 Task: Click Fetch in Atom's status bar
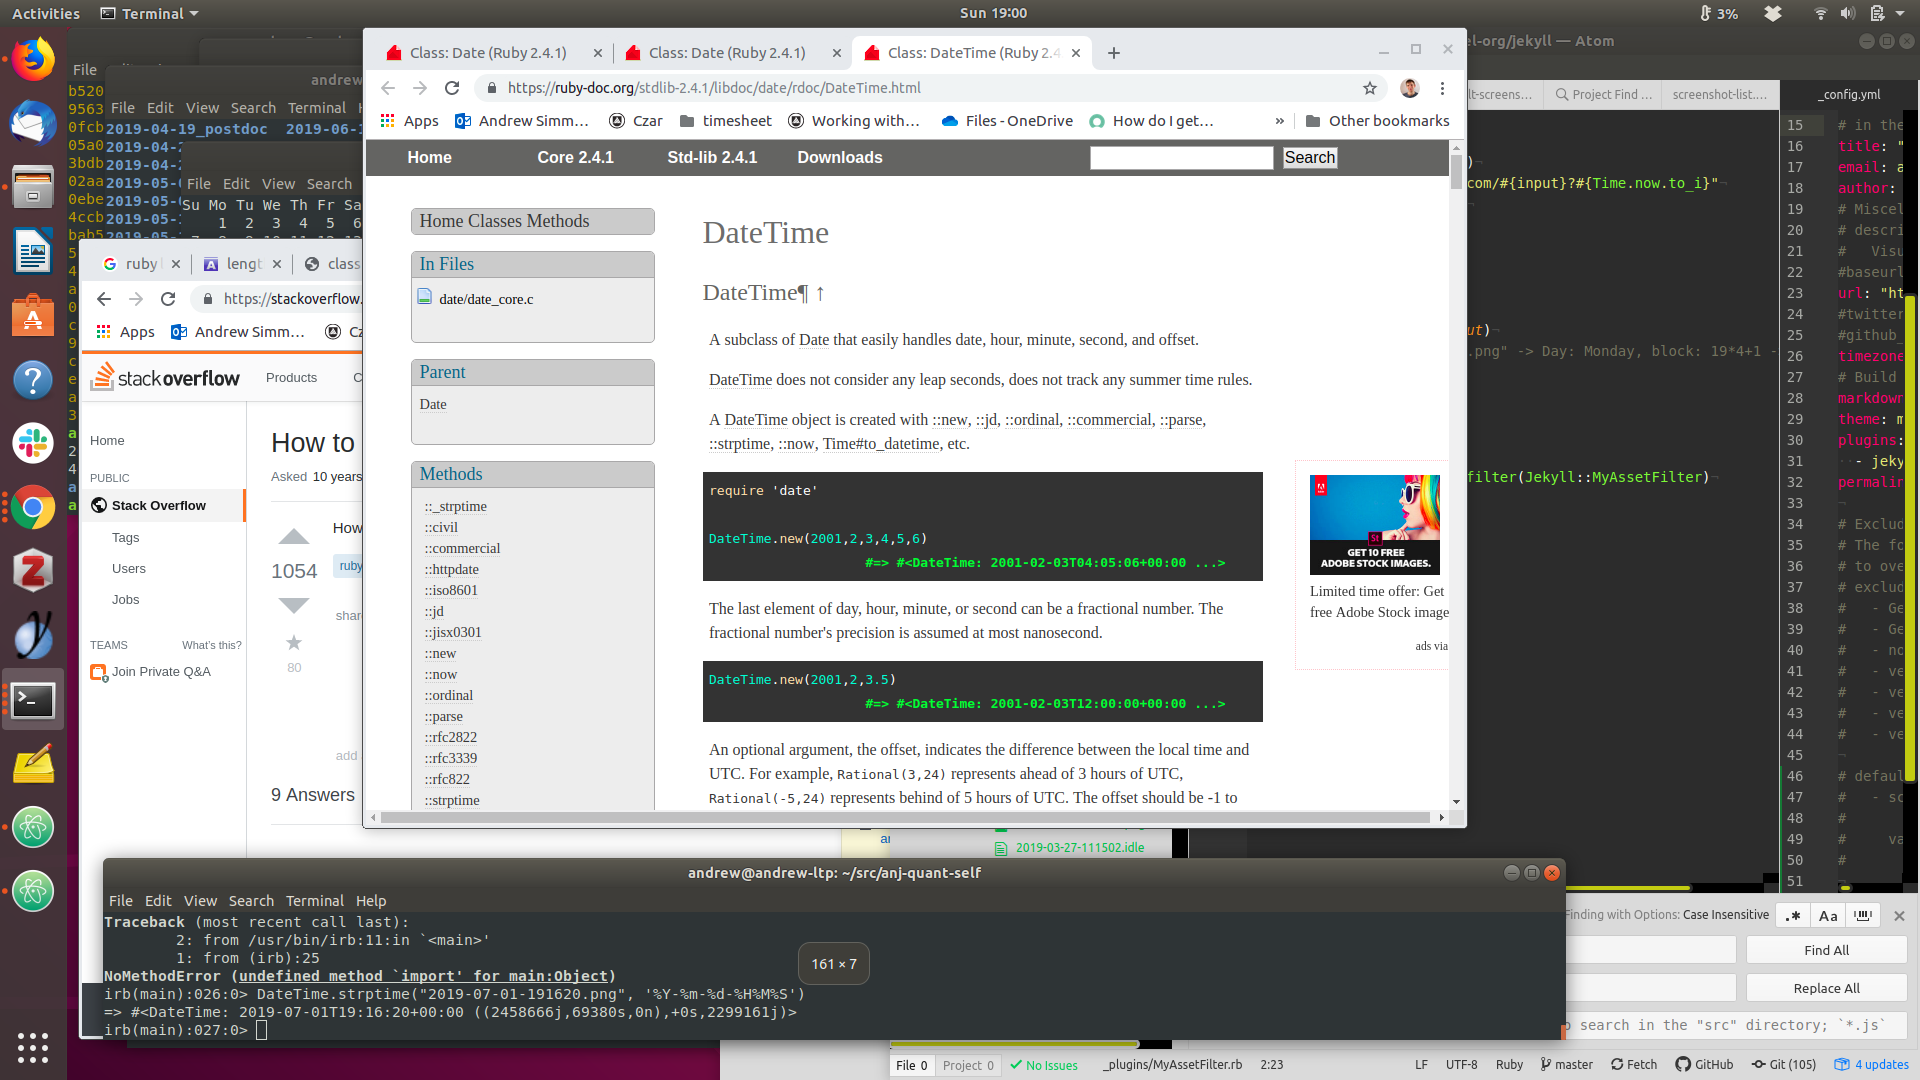tap(1634, 1064)
